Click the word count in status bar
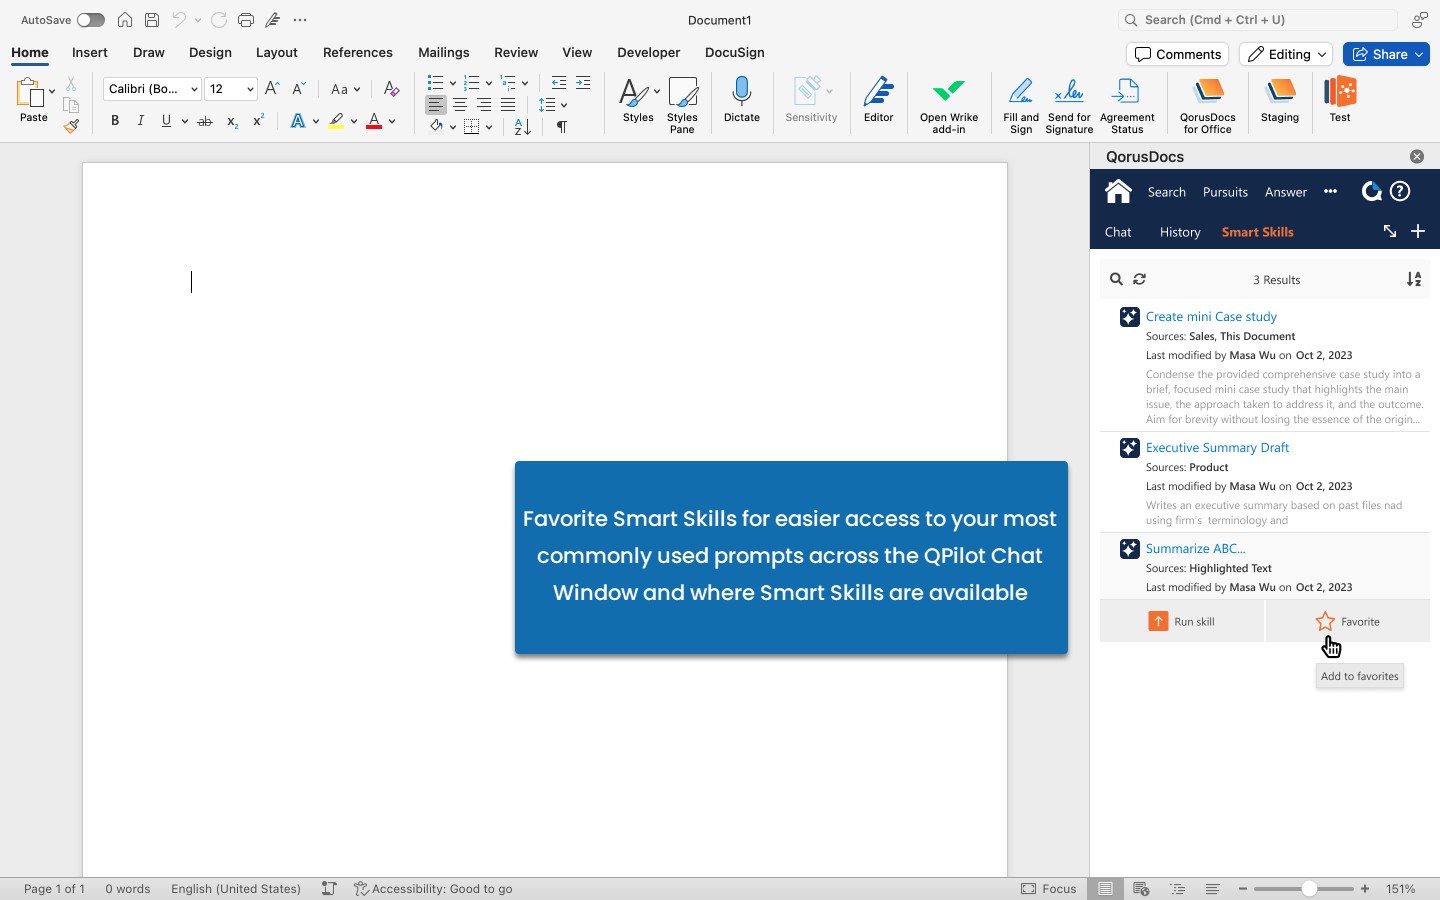Screen dimensions: 1440x900 click(x=128, y=888)
